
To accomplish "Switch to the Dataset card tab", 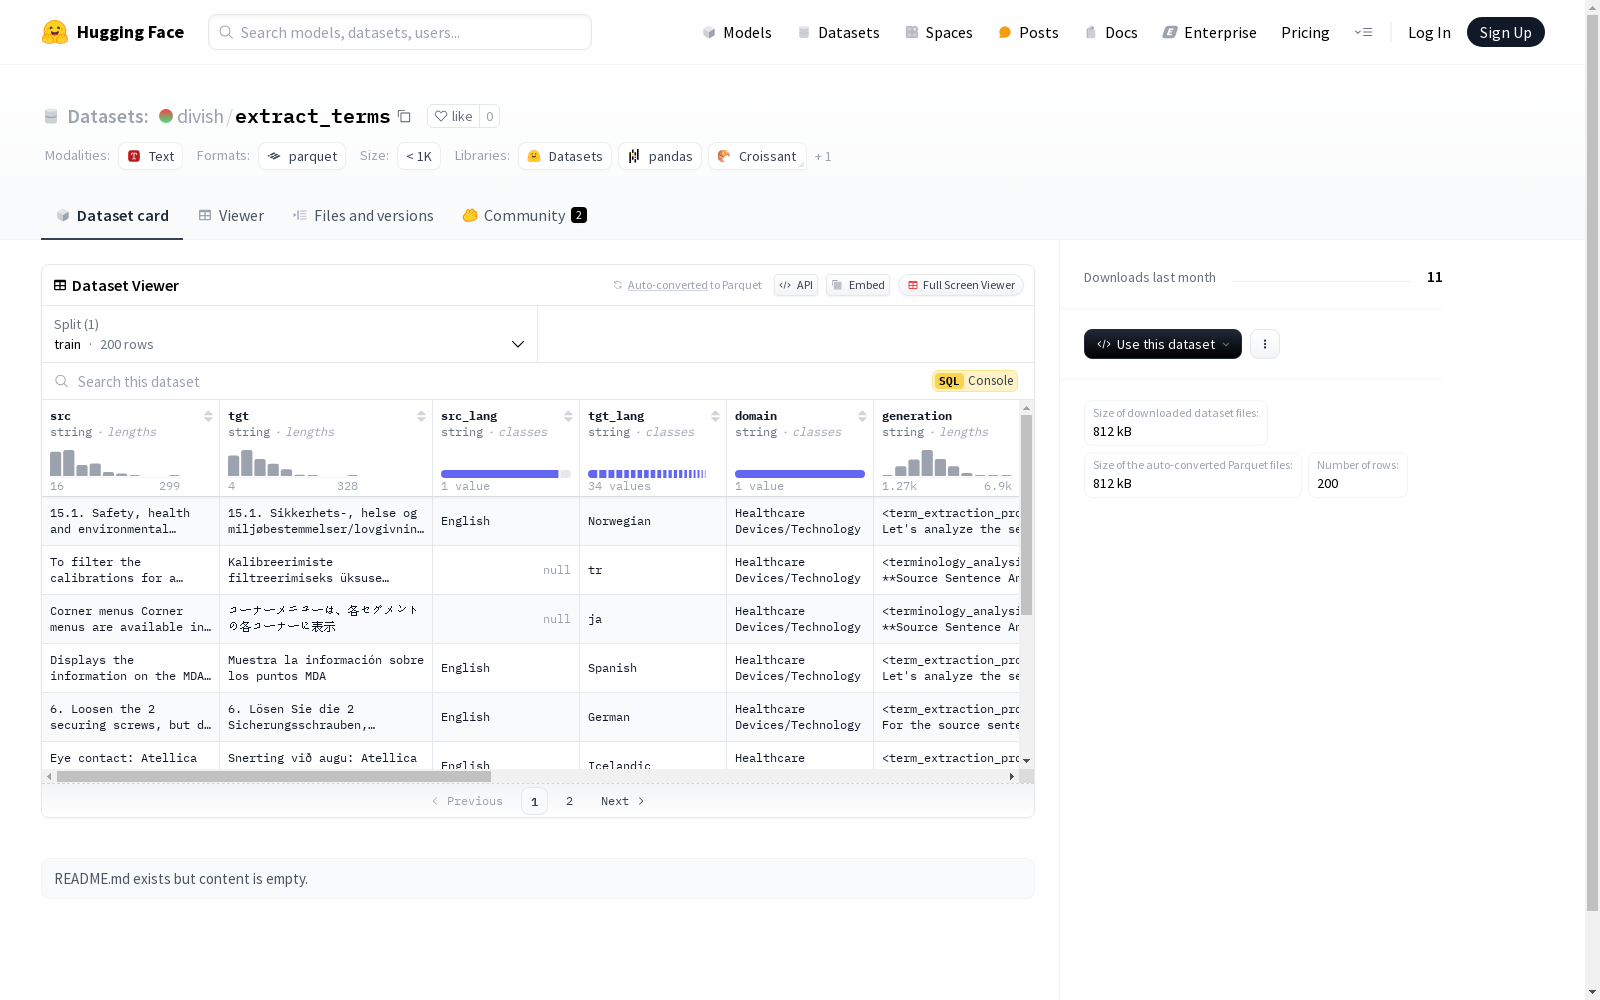I will pos(112,216).
